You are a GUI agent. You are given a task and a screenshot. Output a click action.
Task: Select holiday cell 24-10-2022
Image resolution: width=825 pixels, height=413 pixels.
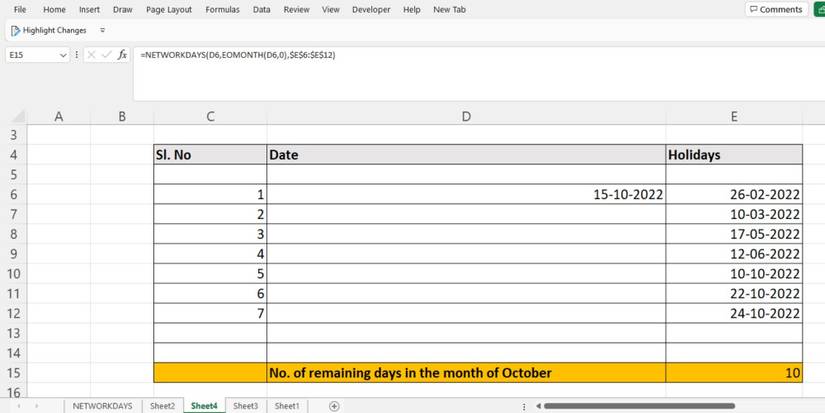(734, 314)
